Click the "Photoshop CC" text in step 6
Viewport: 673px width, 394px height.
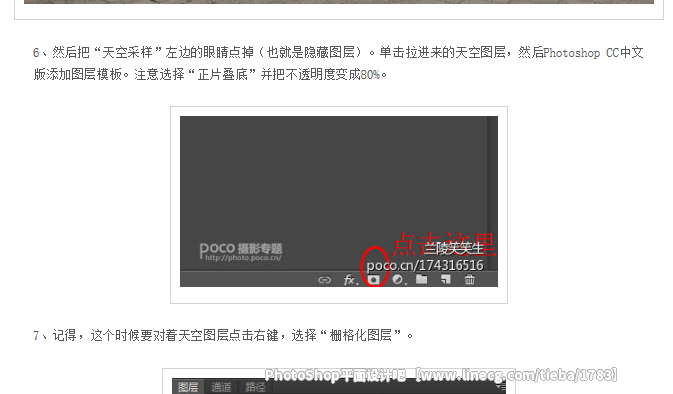[581, 53]
